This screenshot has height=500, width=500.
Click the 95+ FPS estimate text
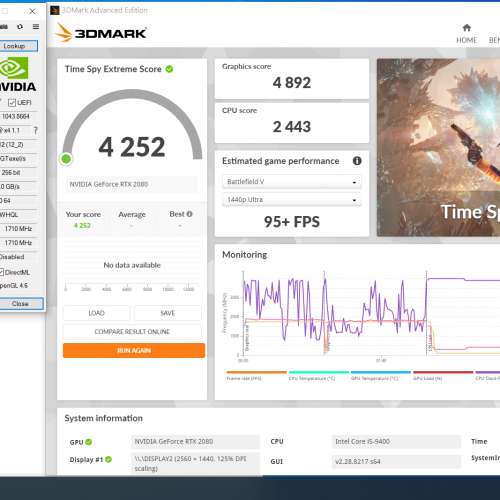[x=292, y=222]
